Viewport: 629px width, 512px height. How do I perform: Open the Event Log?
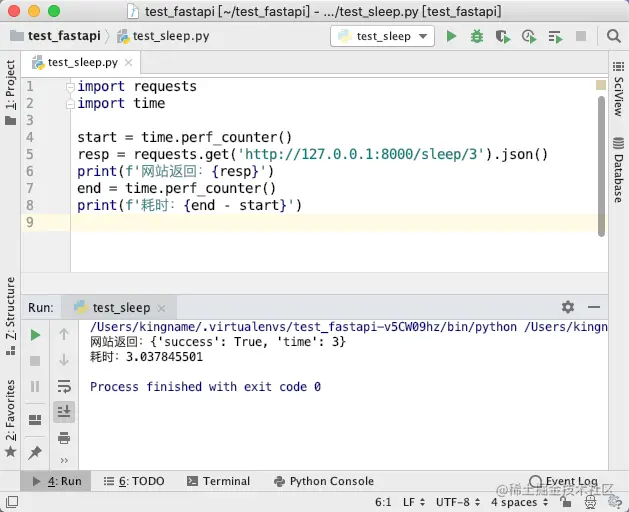[x=564, y=481]
